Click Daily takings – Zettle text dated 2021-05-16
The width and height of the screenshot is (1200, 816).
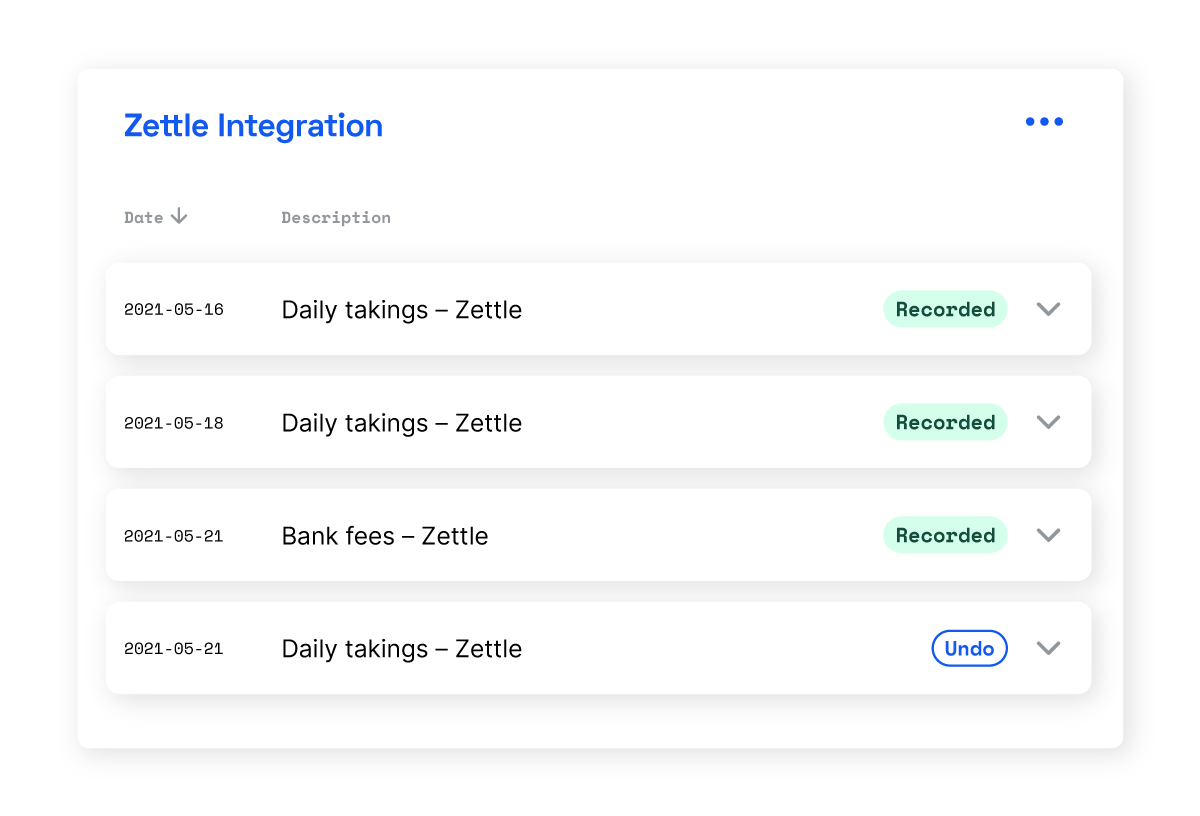(402, 310)
